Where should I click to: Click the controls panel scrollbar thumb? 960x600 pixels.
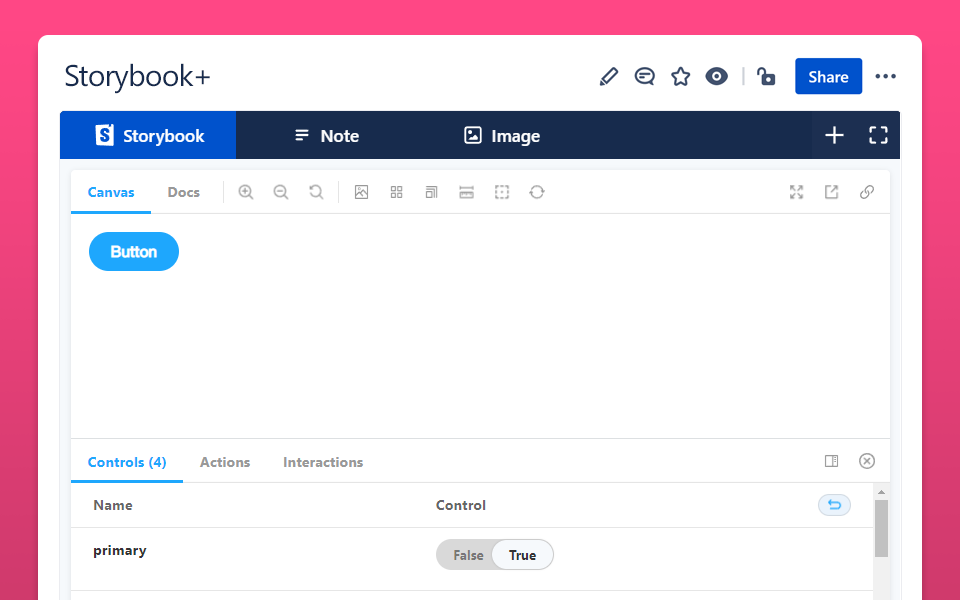(881, 528)
